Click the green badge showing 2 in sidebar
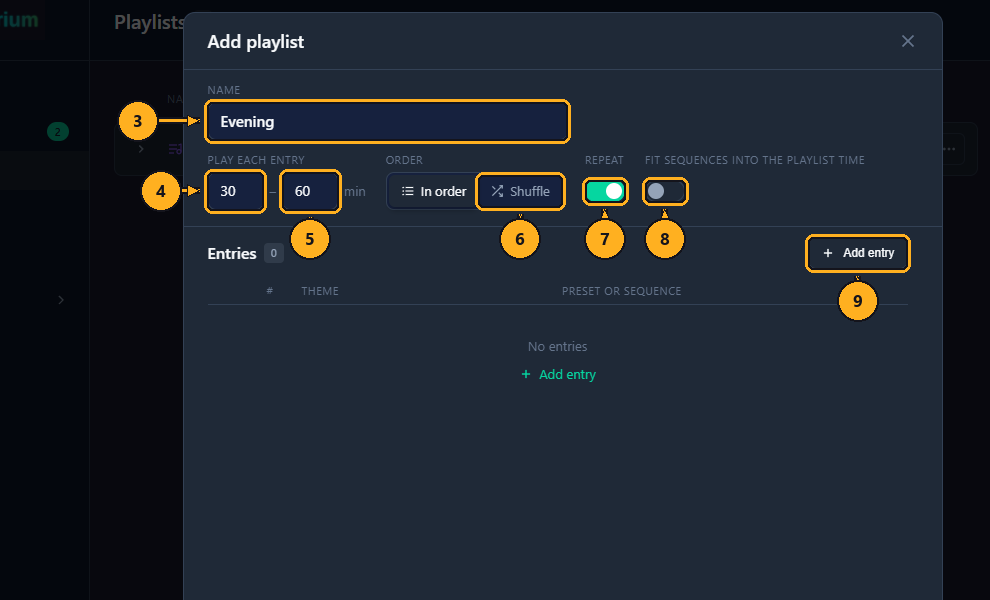Screen dimensions: 990x600 [x=57, y=132]
